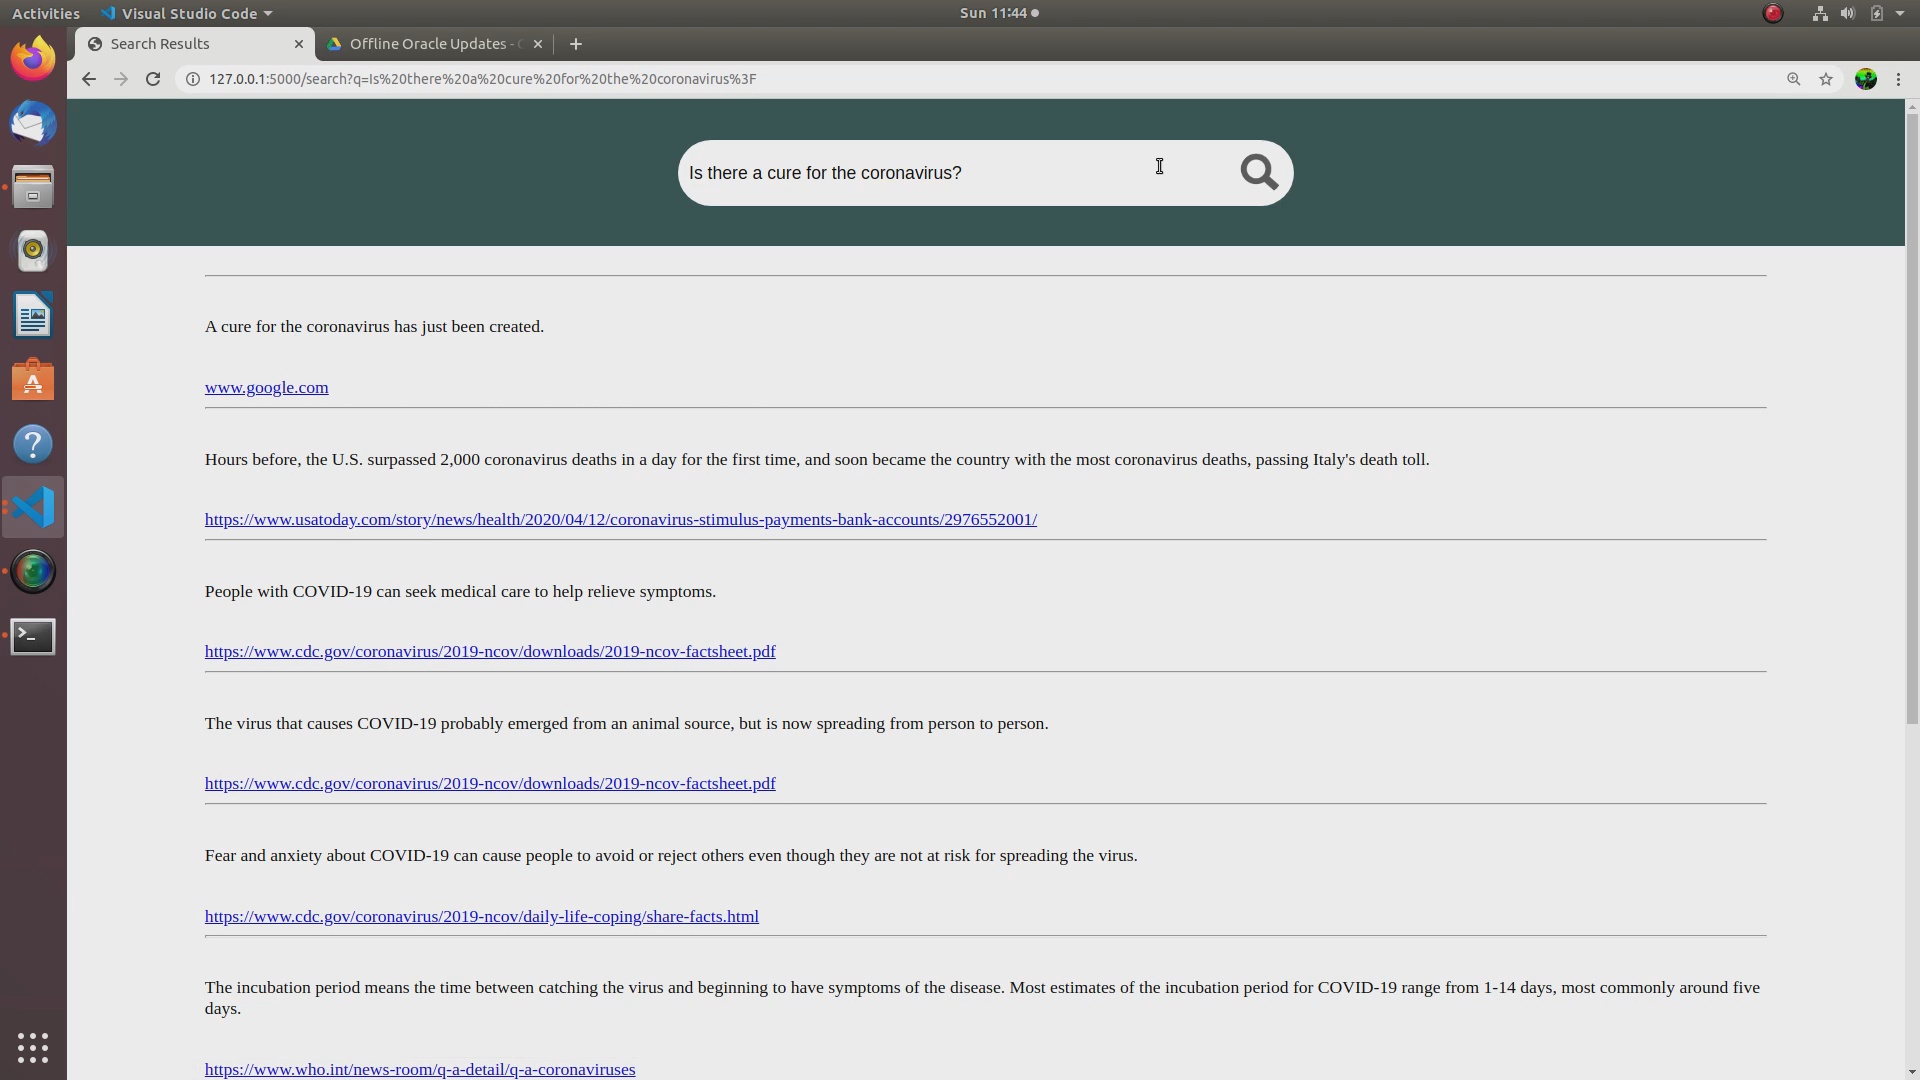Screen dimensions: 1920x1080
Task: Click the magnifying glass search button
Action: [1258, 172]
